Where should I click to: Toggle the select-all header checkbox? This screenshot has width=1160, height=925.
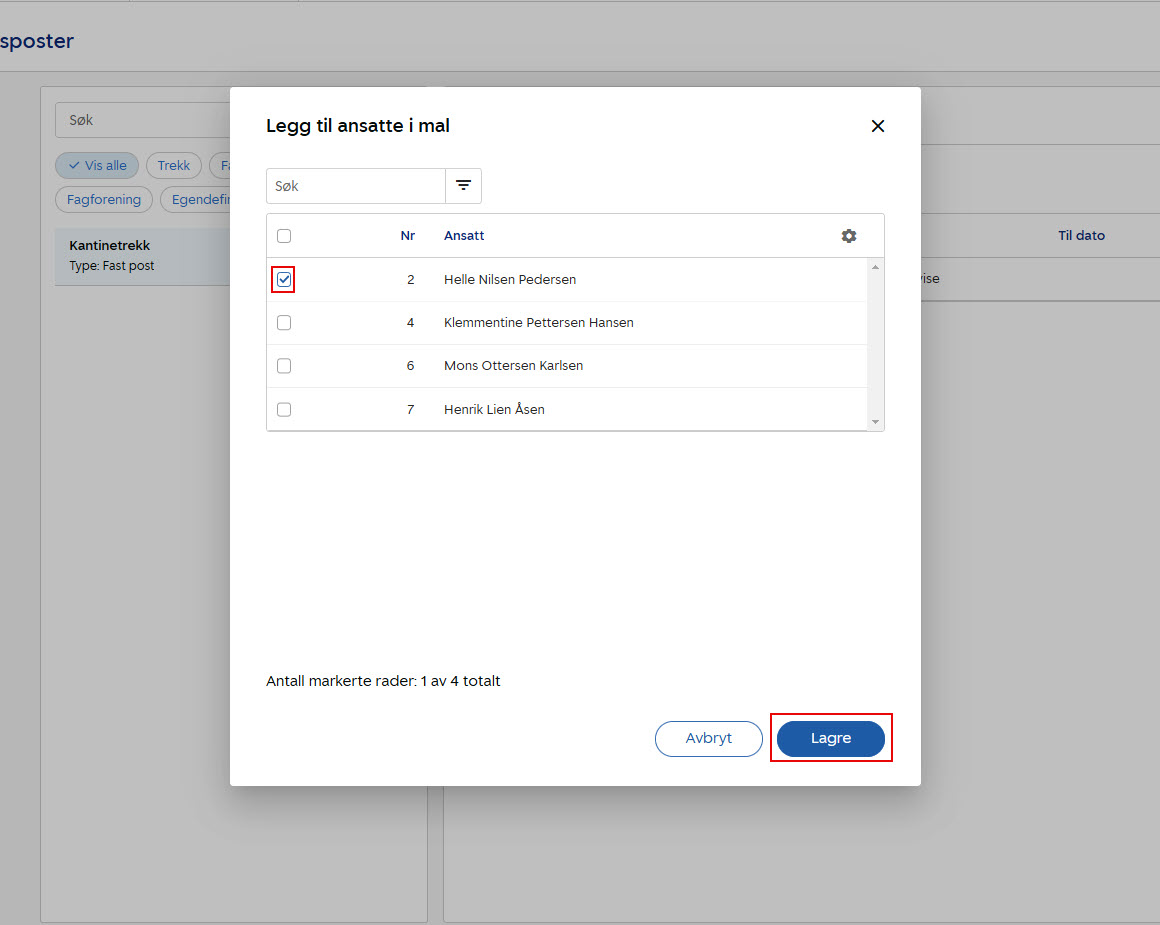click(284, 236)
